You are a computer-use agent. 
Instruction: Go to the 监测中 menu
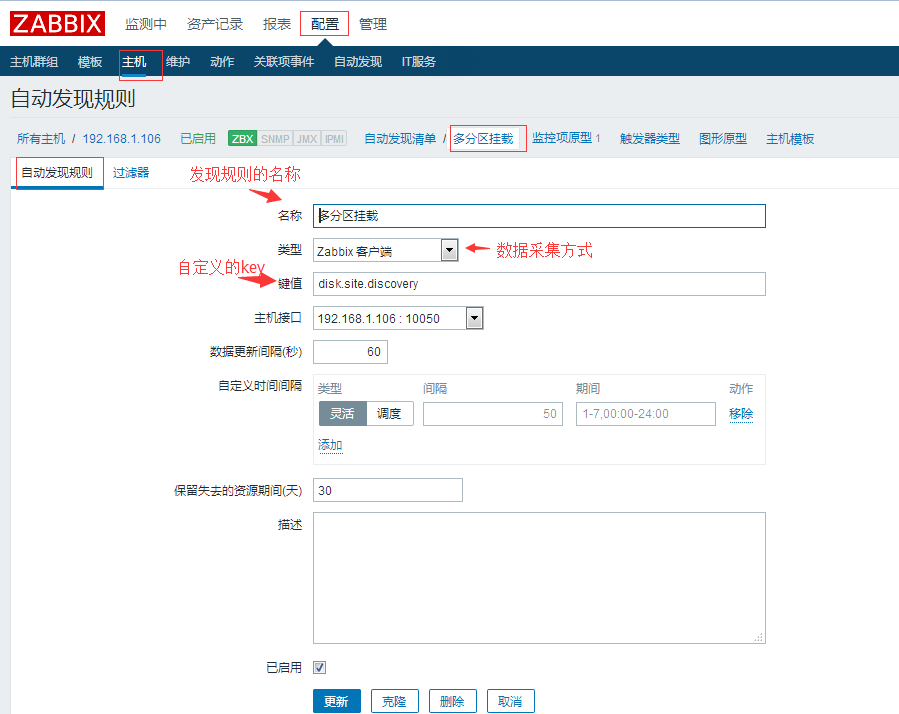(x=146, y=24)
